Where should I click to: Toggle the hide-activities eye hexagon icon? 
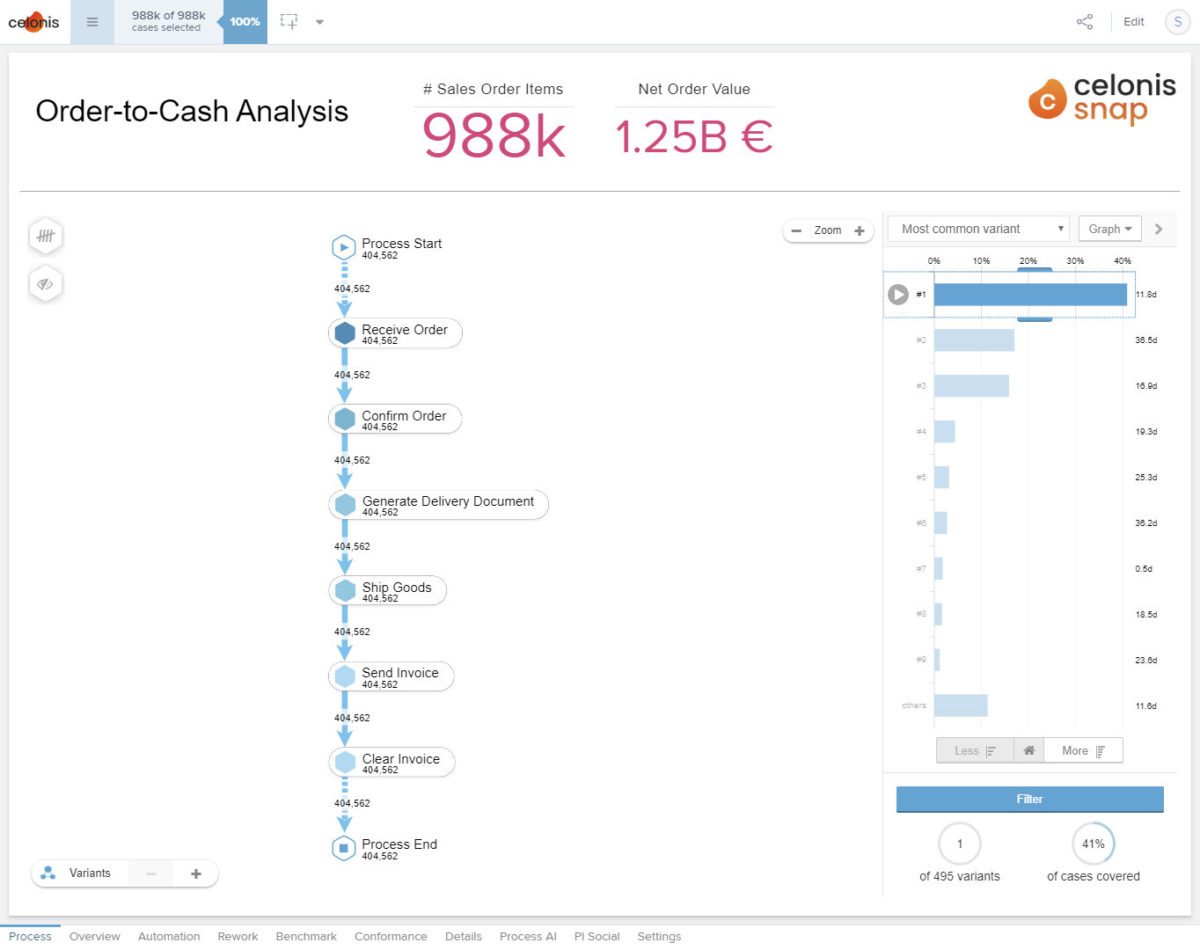[45, 284]
